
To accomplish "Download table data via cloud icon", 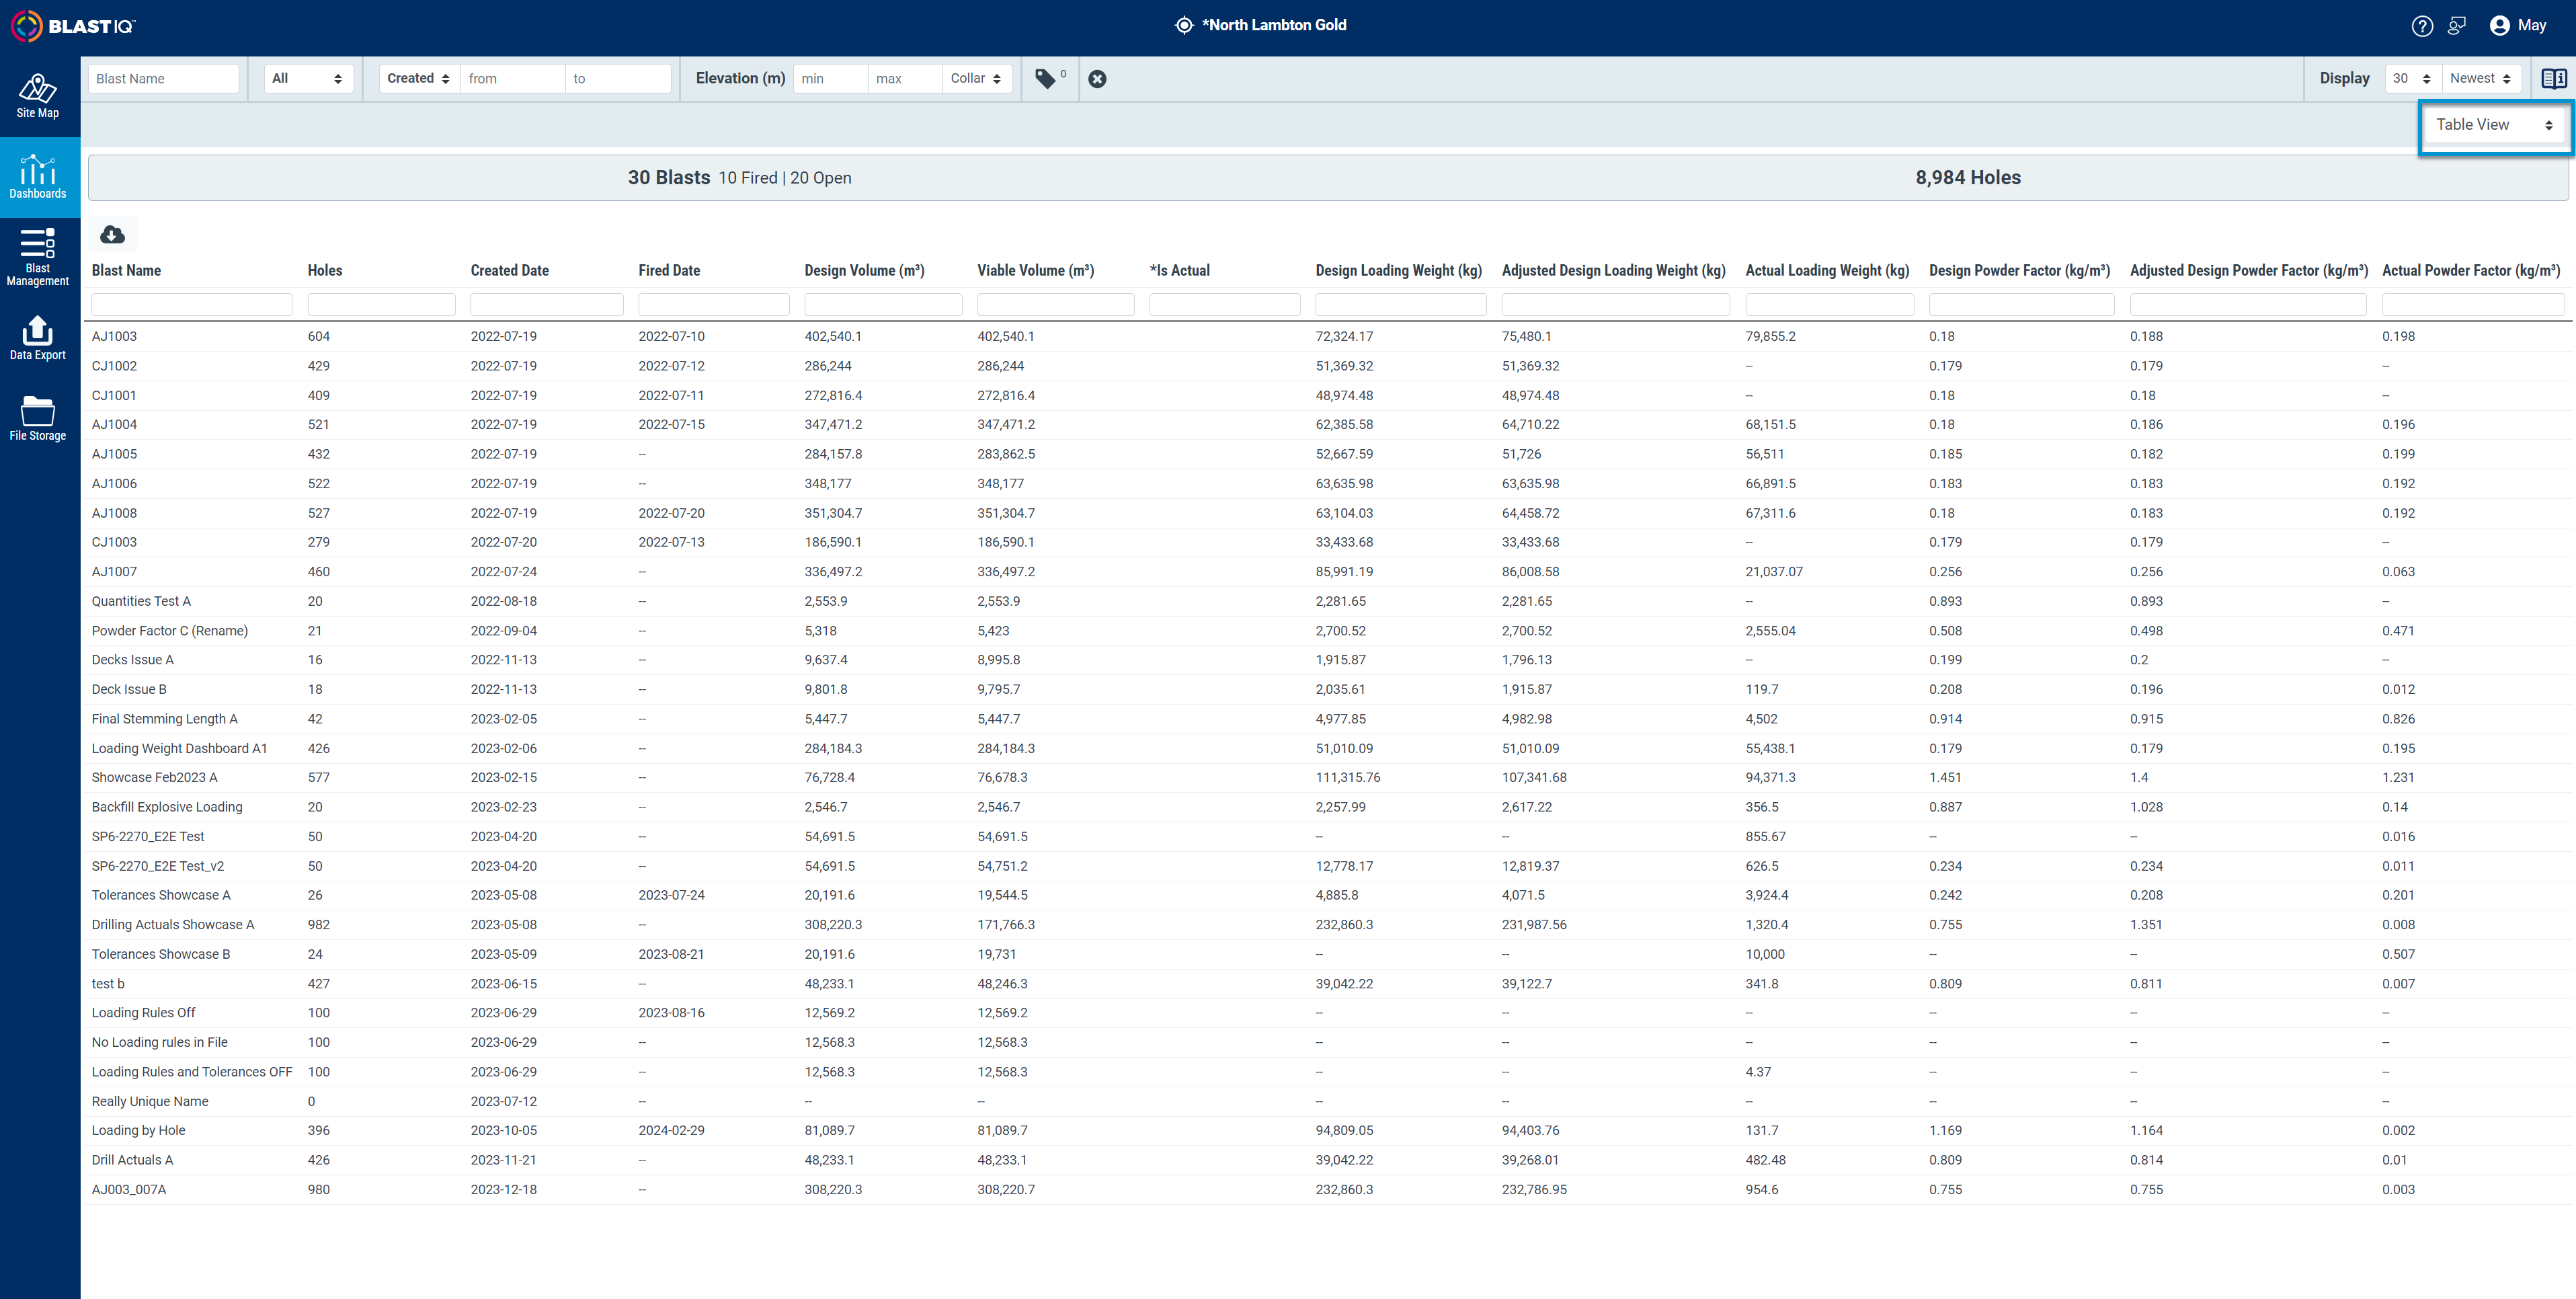I will click(113, 234).
